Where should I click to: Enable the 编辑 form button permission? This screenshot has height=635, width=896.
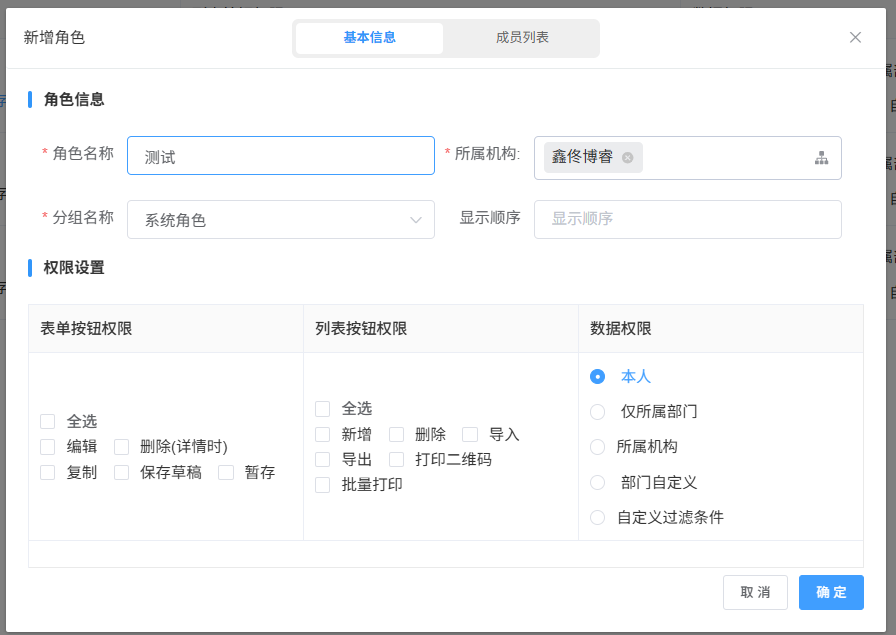pos(48,447)
